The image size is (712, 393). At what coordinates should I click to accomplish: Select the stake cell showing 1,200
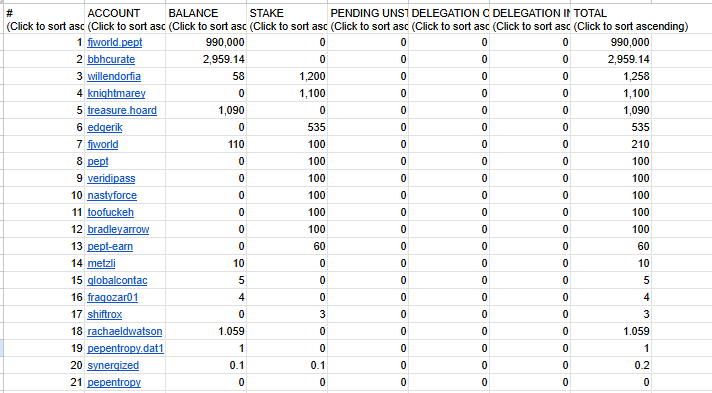click(x=287, y=76)
